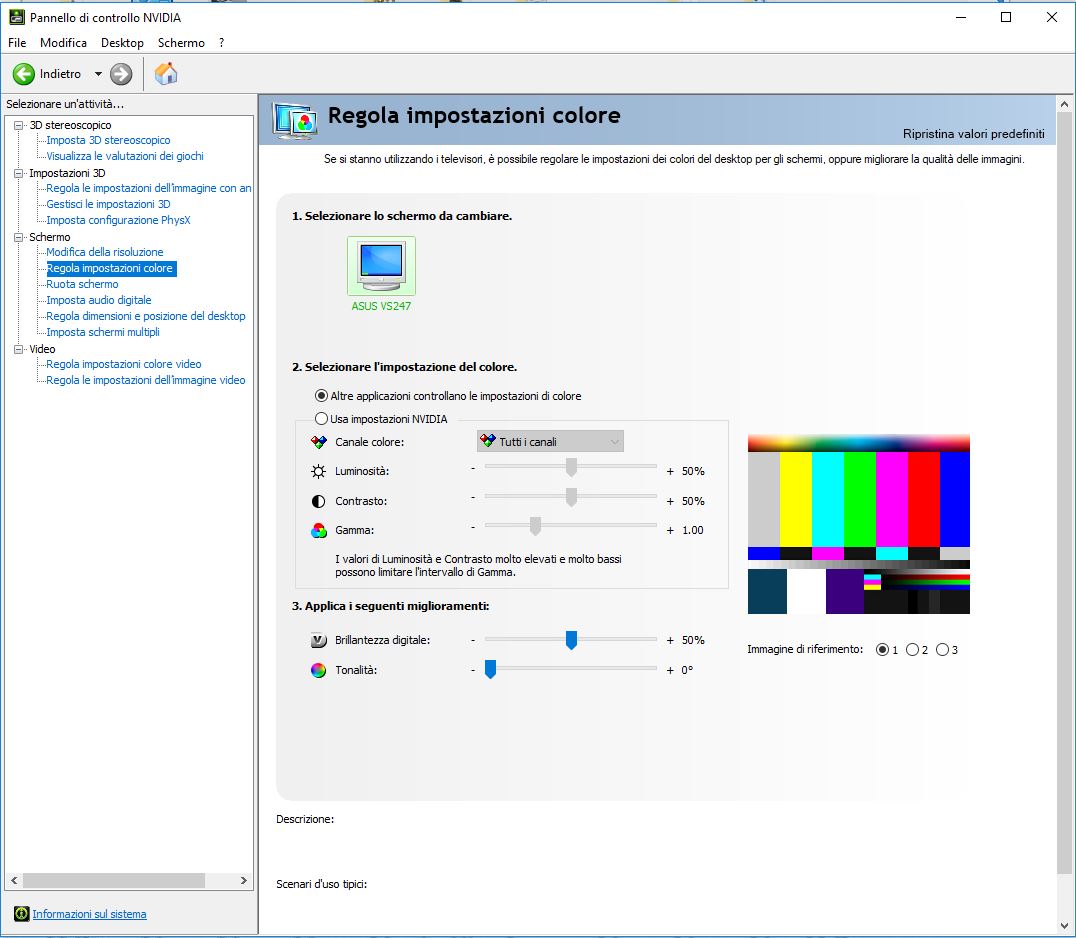This screenshot has height=938, width=1076.
Task: Click the plus next to Brillantezza digitale
Action: pyautogui.click(x=670, y=640)
